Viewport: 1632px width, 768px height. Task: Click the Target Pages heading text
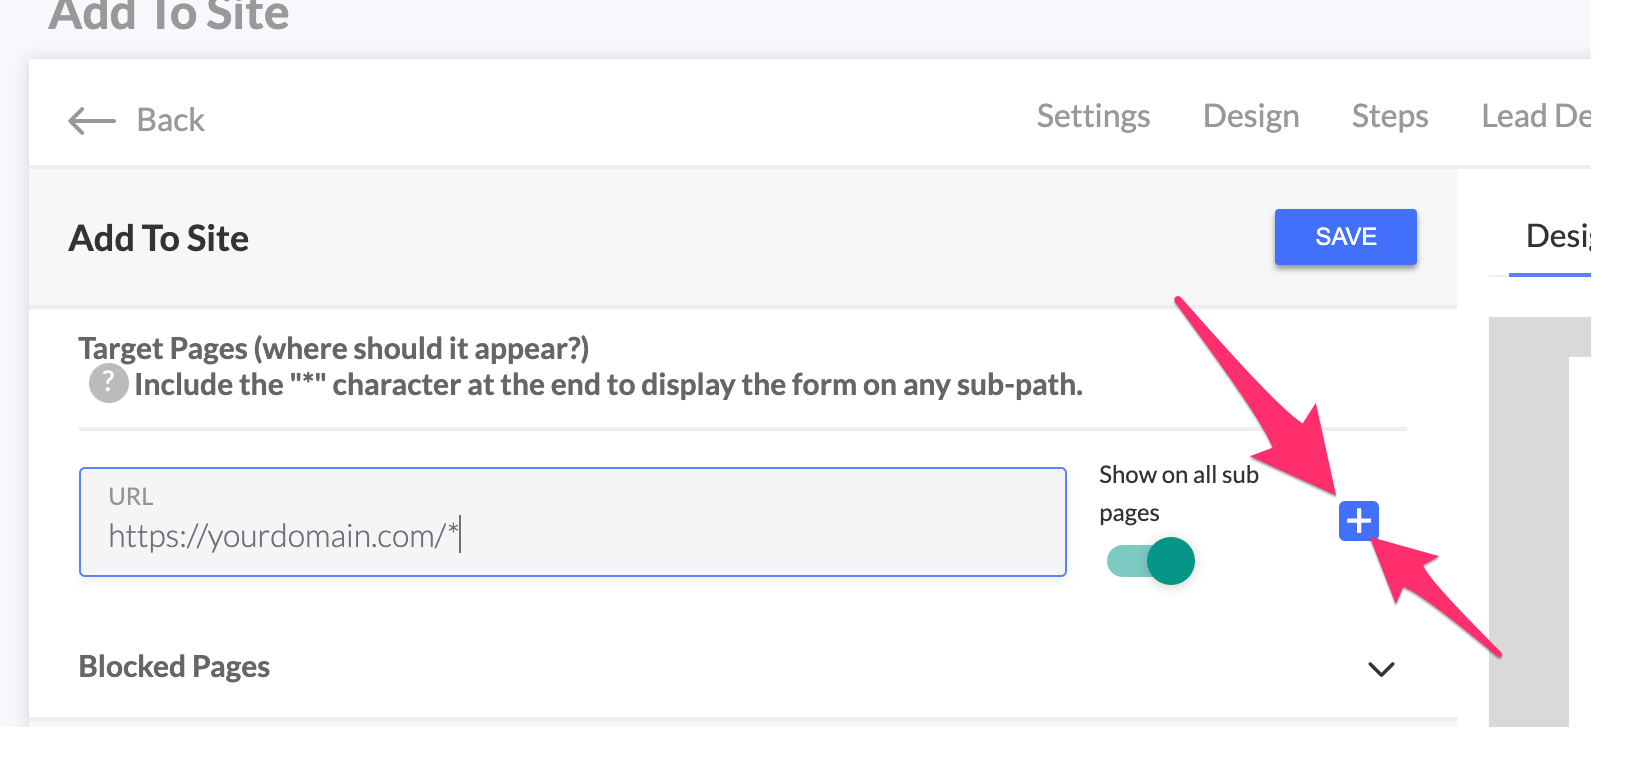pyautogui.click(x=333, y=349)
